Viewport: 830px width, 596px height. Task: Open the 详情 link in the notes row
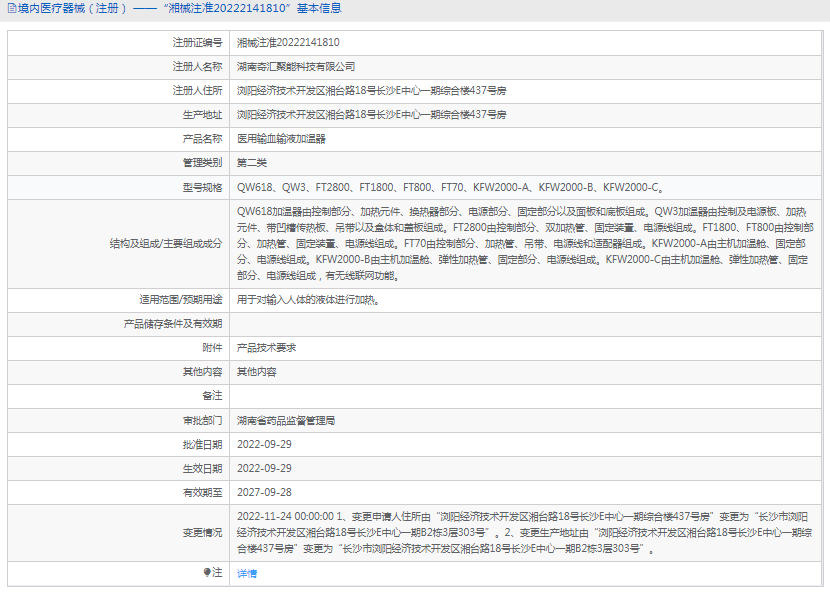pyautogui.click(x=247, y=573)
